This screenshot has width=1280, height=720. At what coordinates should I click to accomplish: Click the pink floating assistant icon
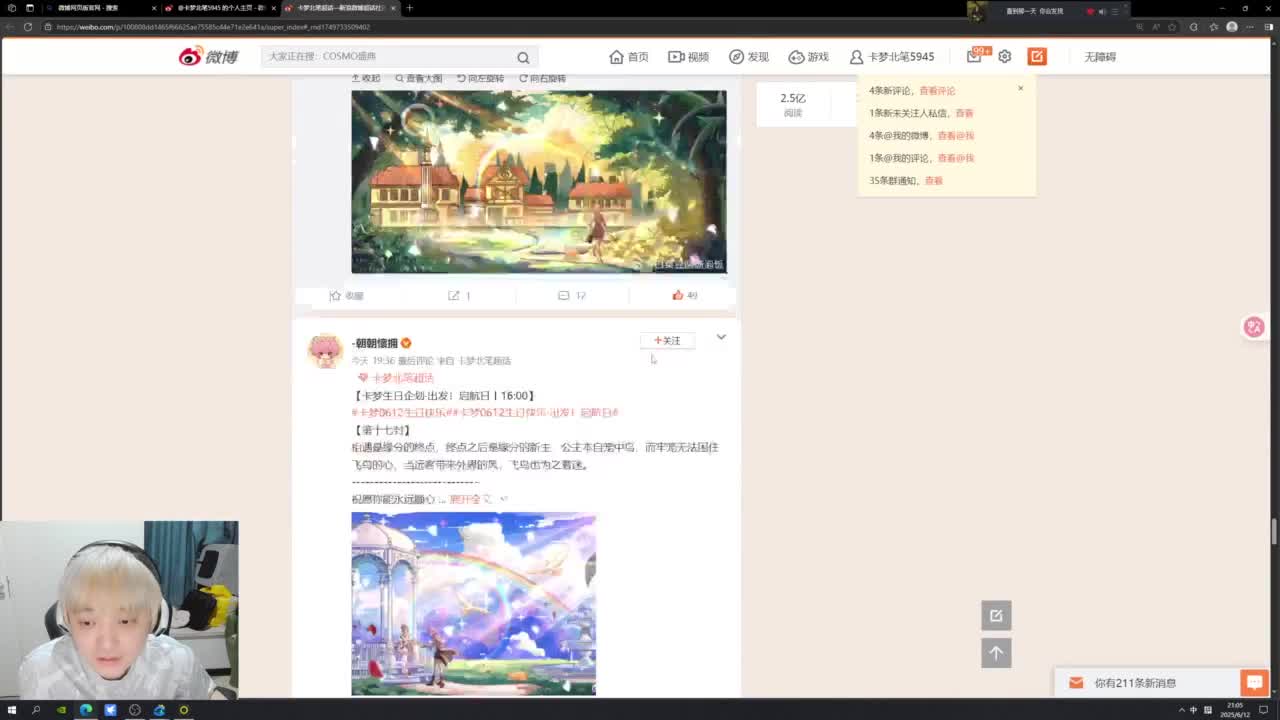point(1254,327)
